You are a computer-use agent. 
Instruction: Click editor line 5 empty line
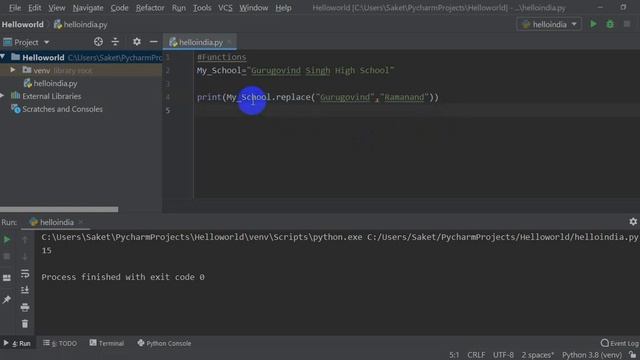coord(416,110)
